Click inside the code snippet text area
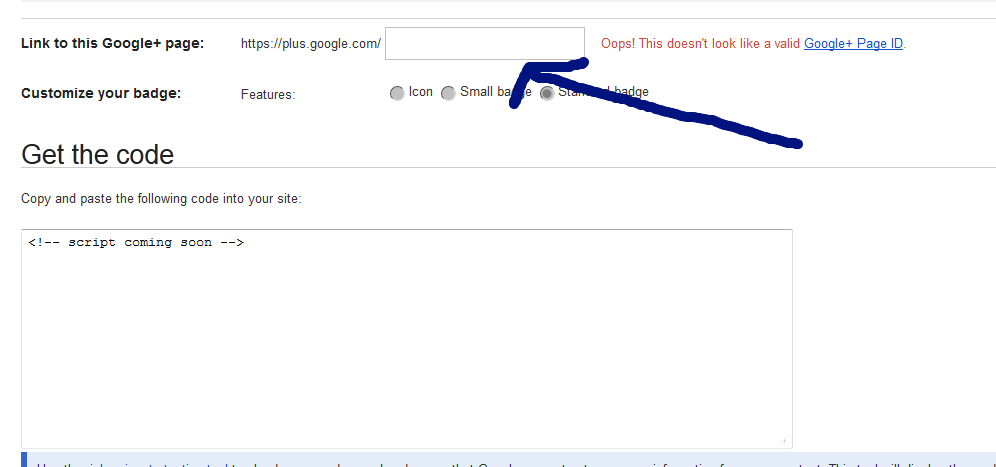996x467 pixels. [x=407, y=339]
